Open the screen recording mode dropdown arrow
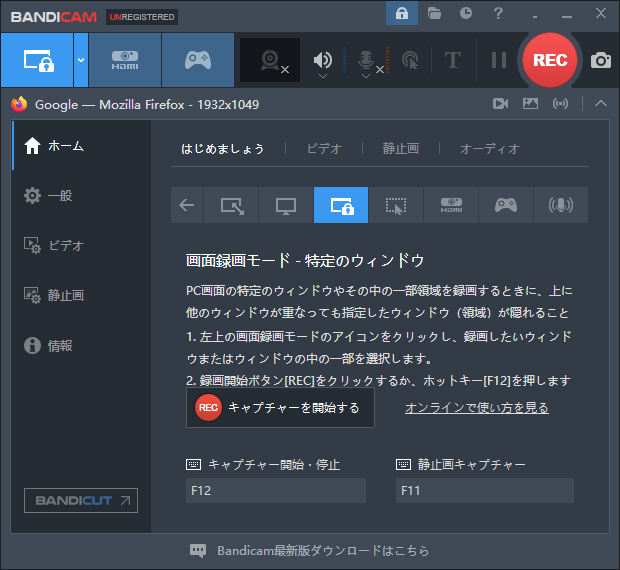The width and height of the screenshot is (620, 570). [x=81, y=60]
